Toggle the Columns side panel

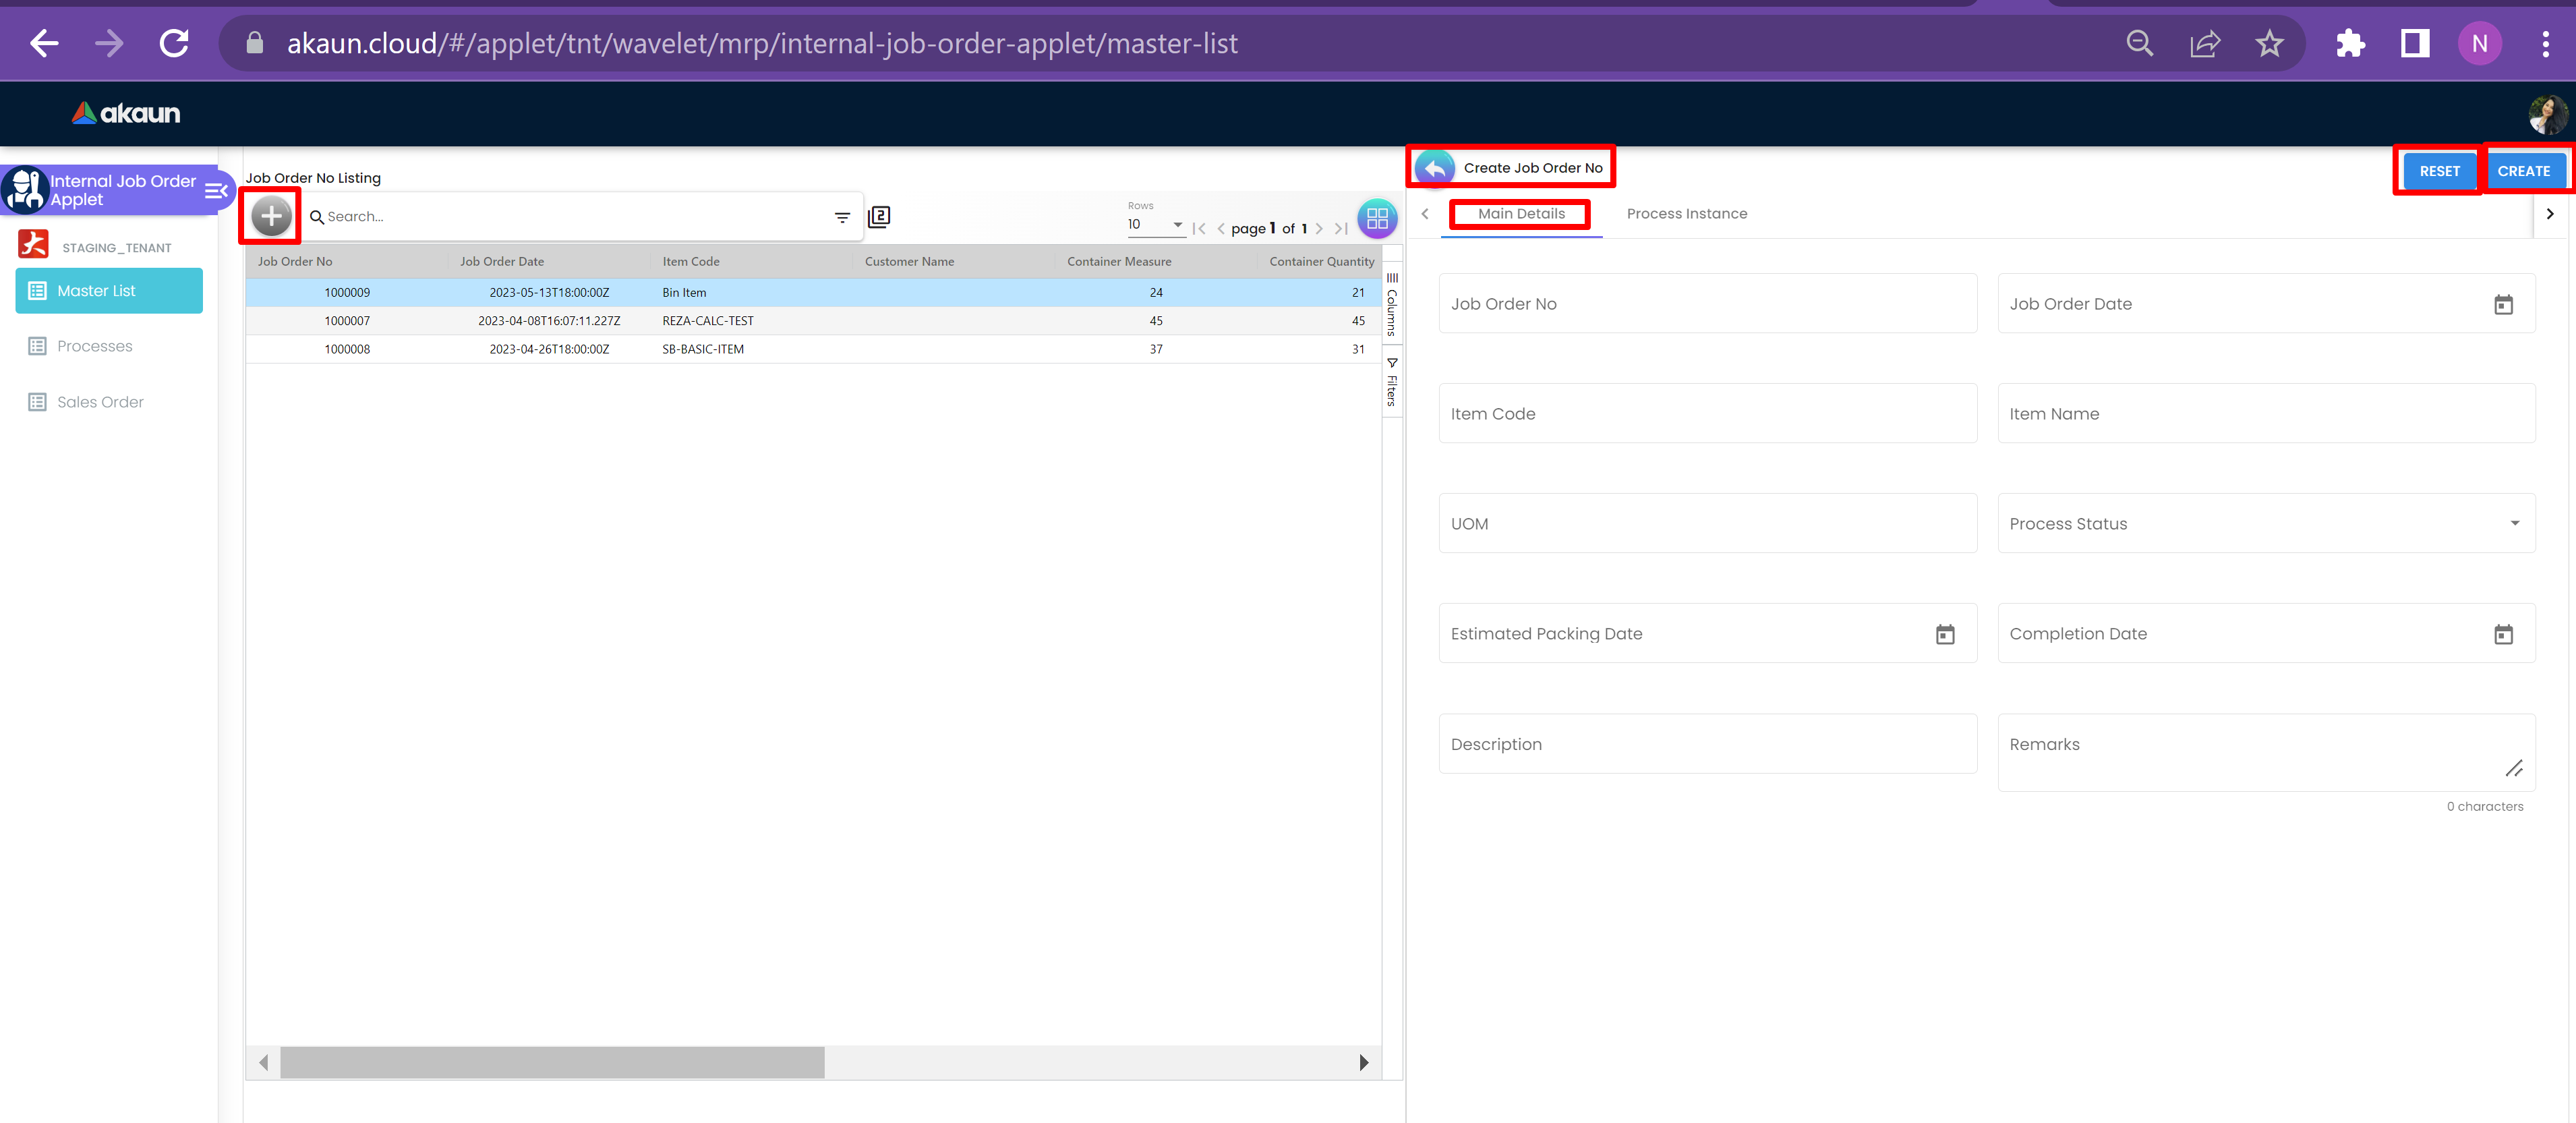[x=1392, y=304]
